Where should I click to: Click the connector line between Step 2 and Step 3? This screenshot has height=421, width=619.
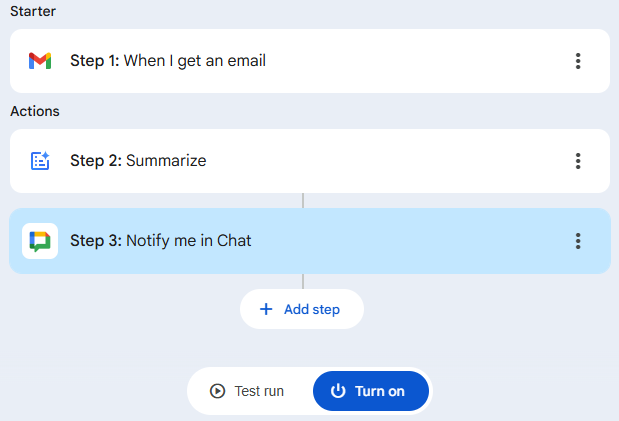(303, 200)
